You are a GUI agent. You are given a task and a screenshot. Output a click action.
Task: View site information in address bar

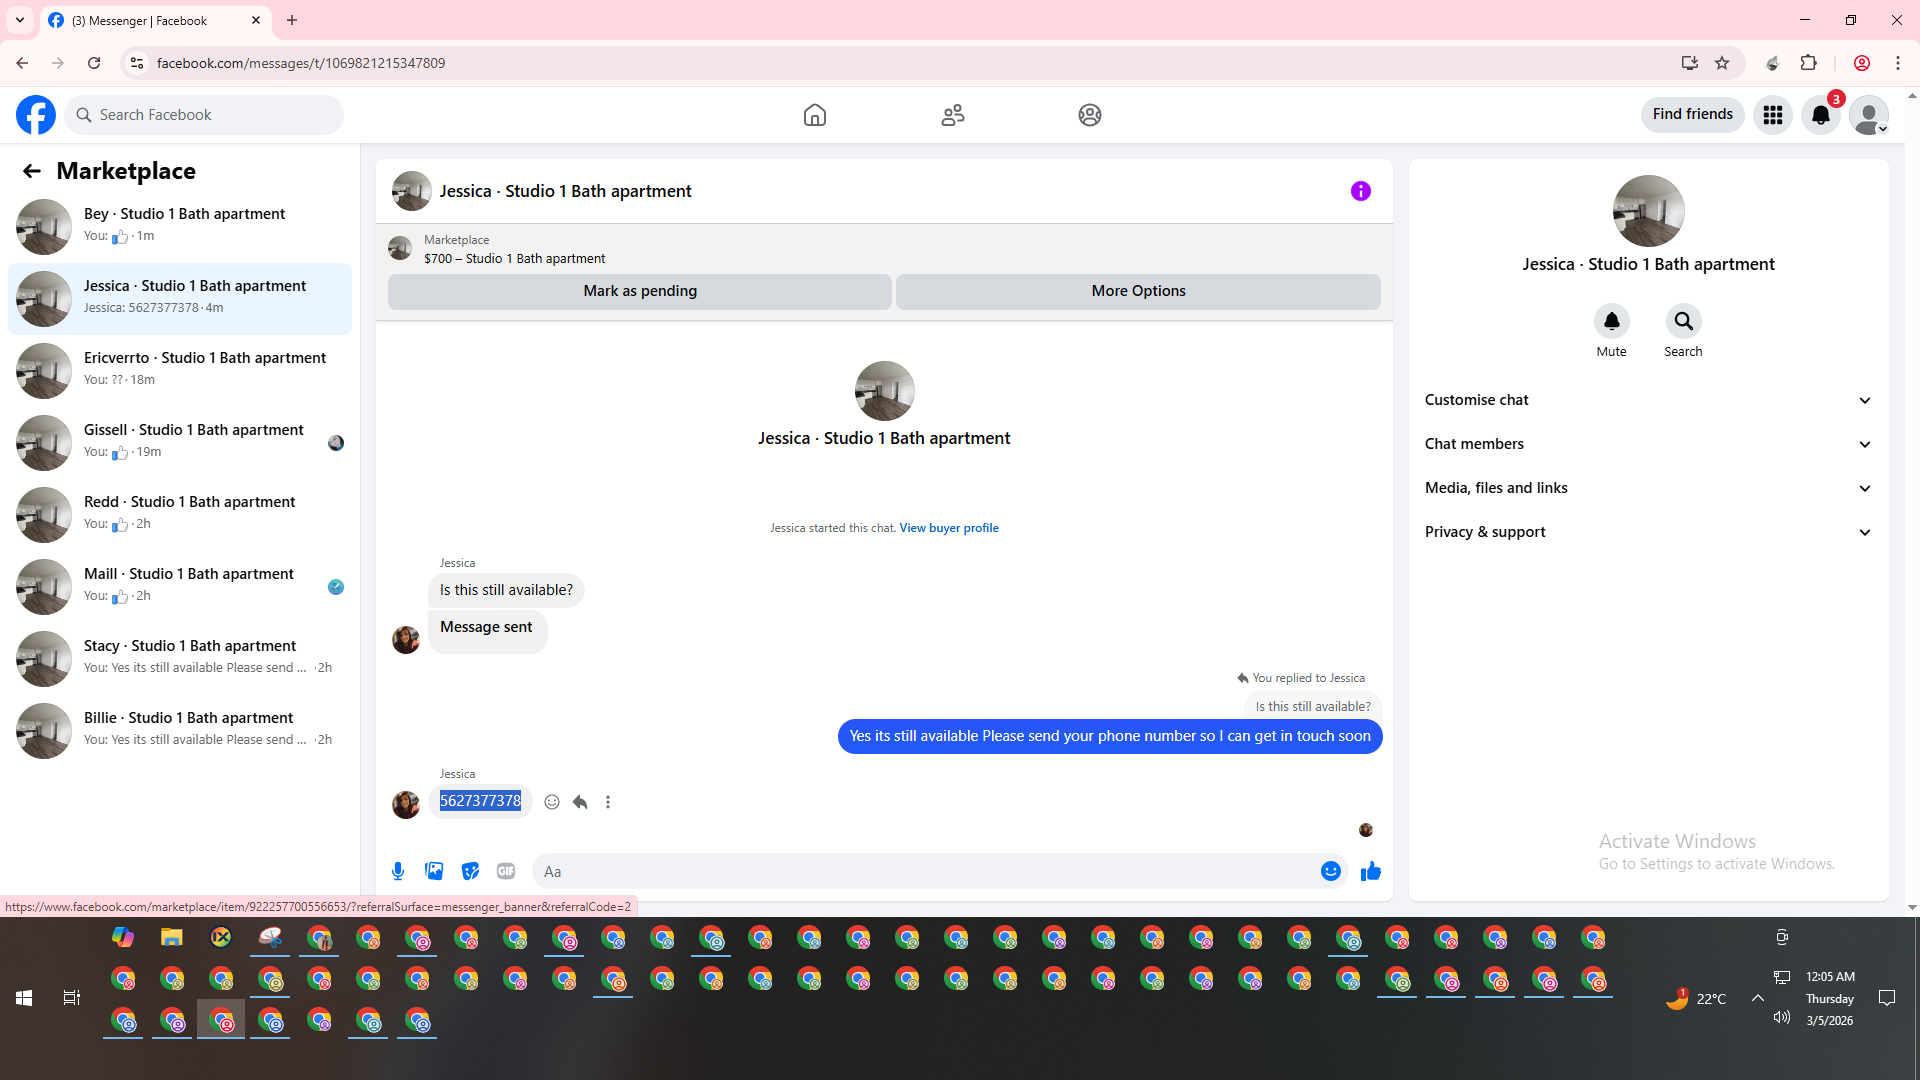[x=138, y=63]
